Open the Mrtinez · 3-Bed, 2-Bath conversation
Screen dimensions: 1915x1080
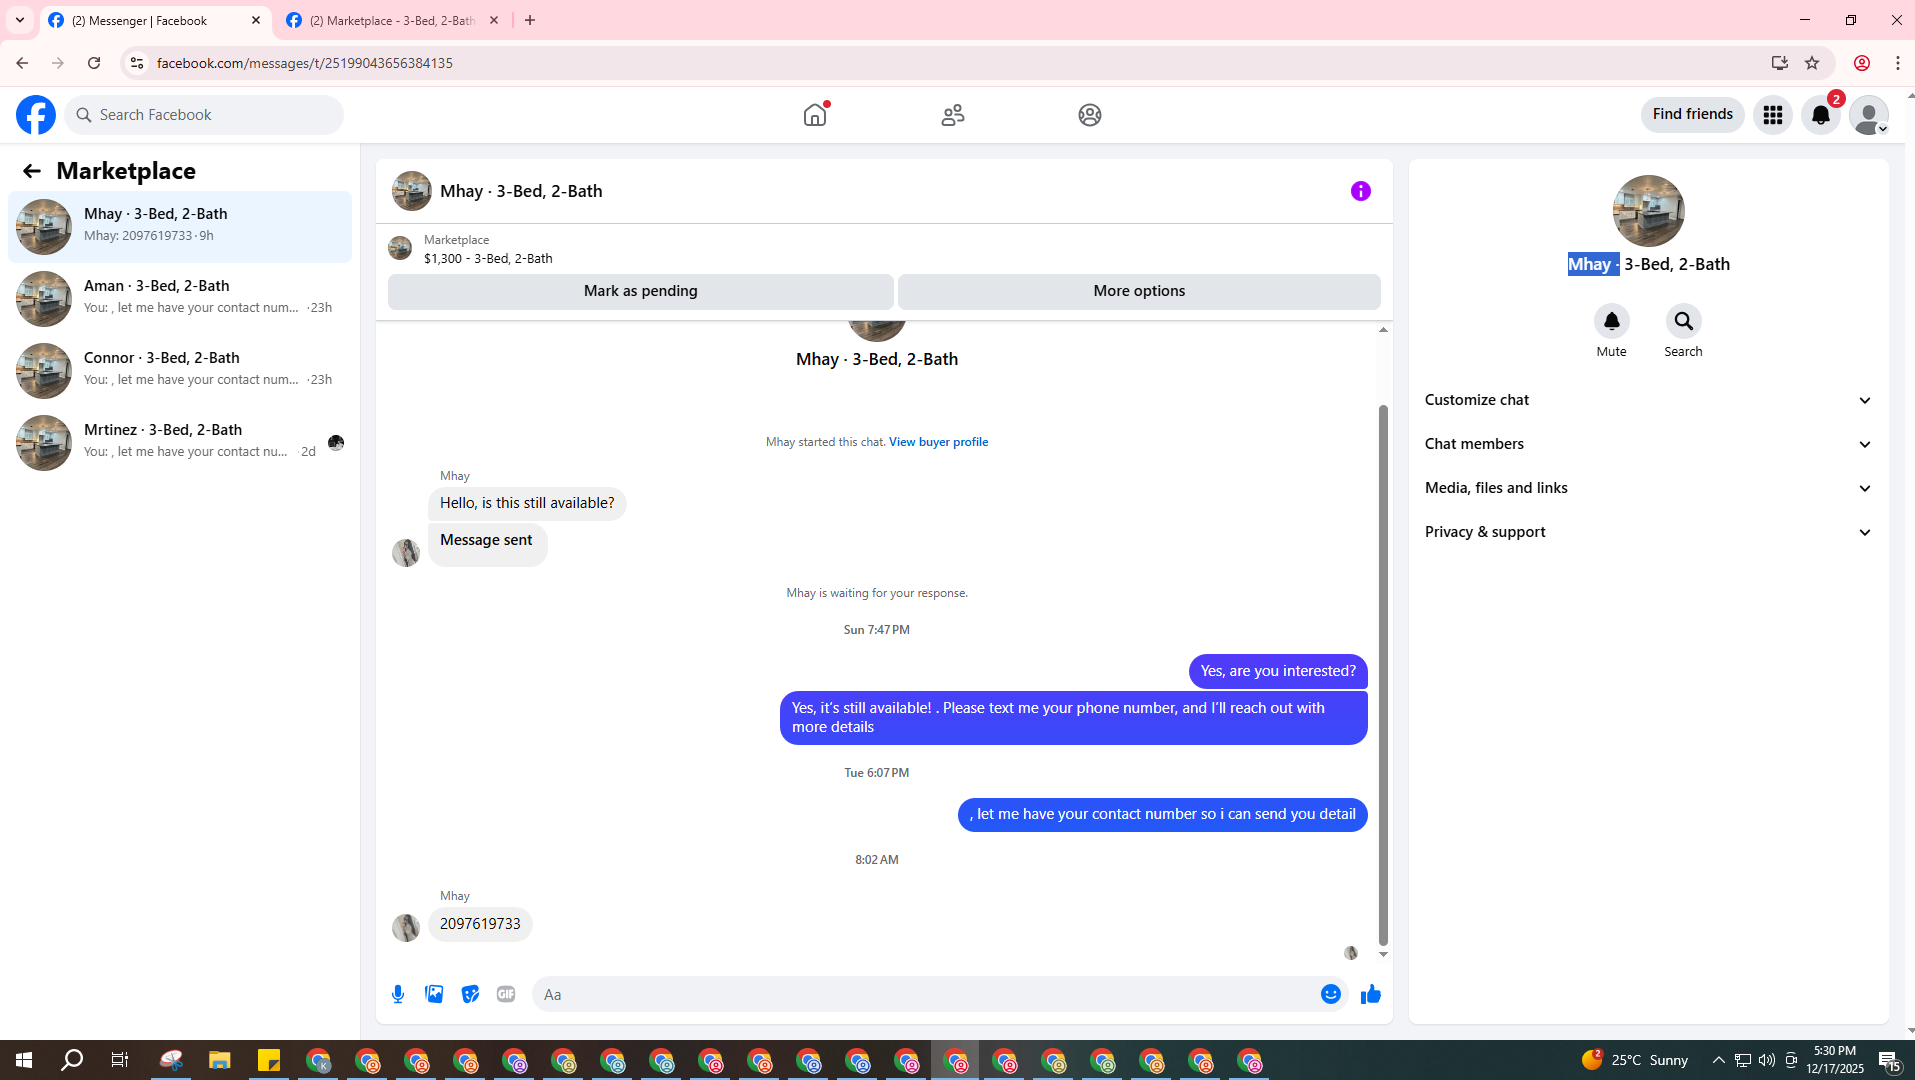click(180, 443)
